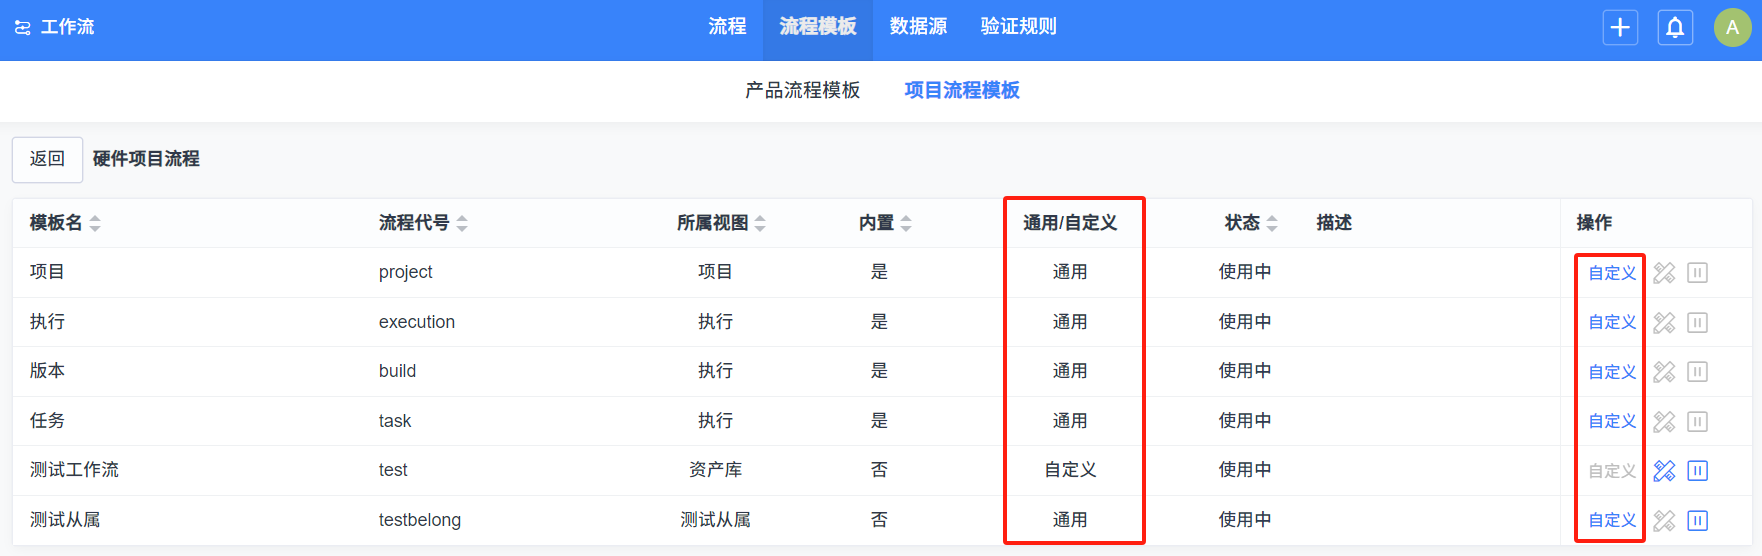Click pause icon in execution row

(1697, 322)
